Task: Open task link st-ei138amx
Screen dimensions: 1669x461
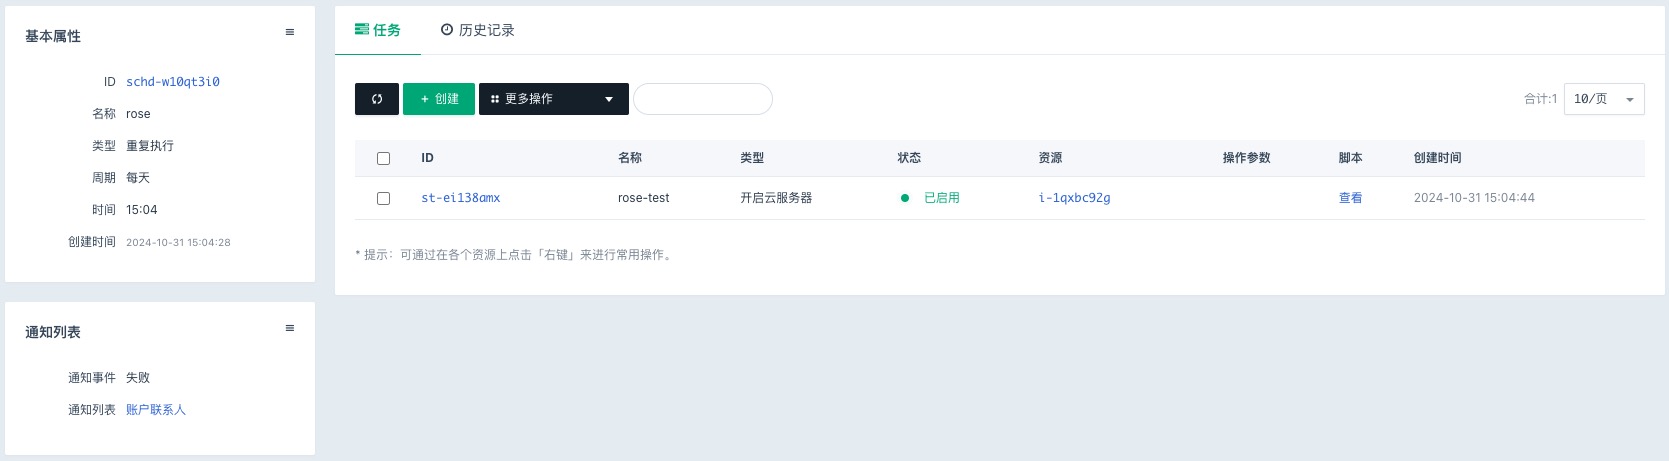Action: pyautogui.click(x=461, y=198)
